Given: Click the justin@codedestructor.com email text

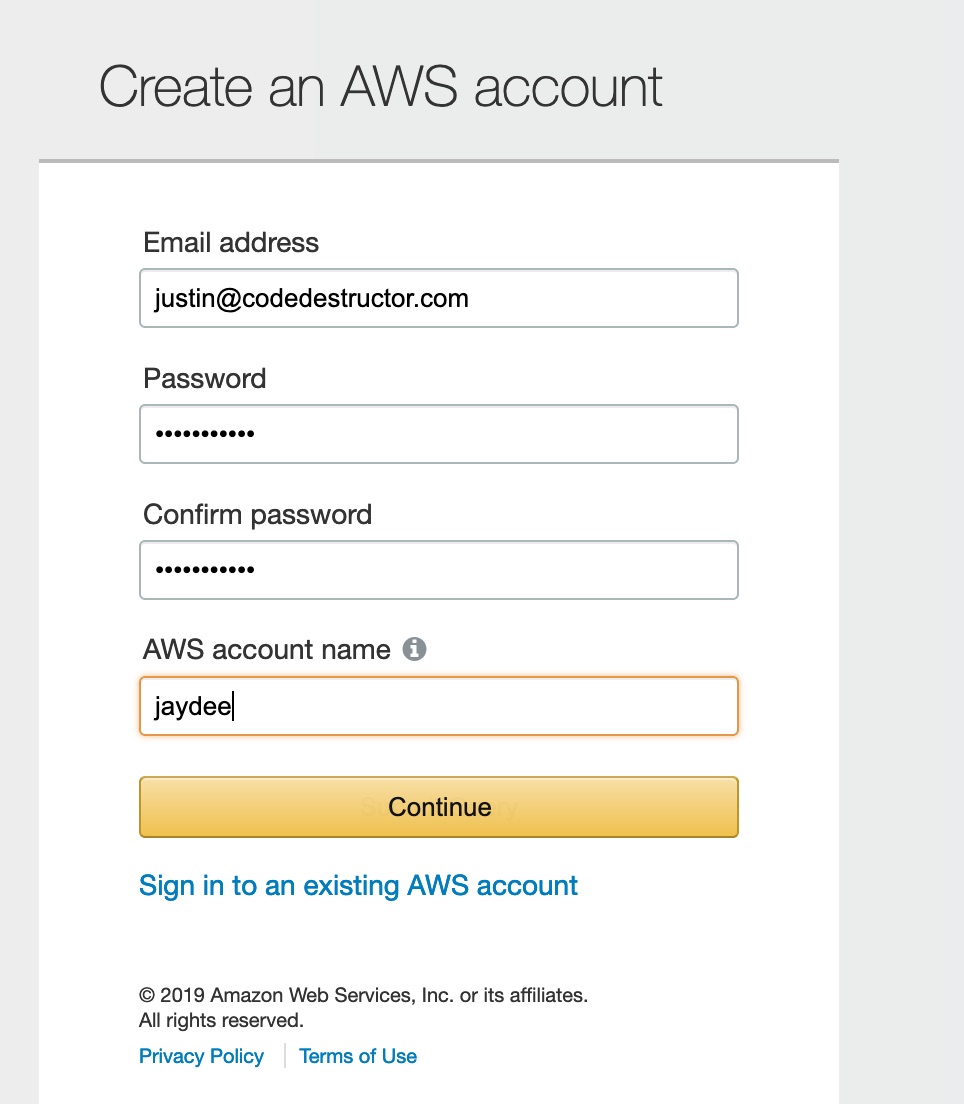Looking at the screenshot, I should (x=311, y=299).
